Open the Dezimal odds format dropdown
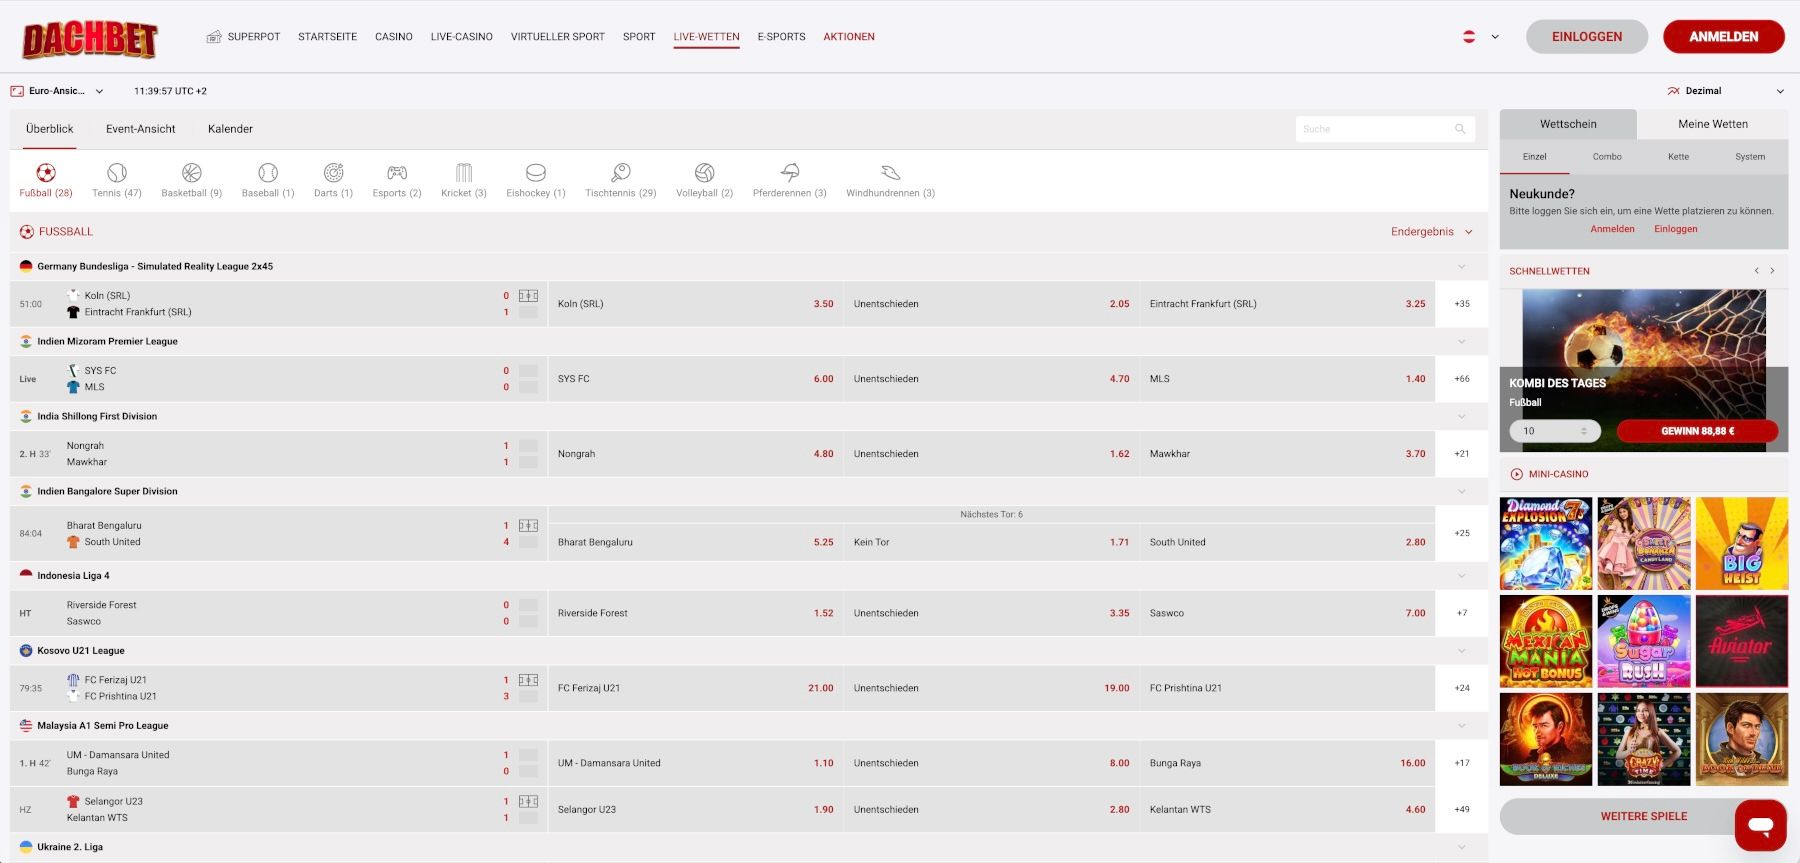 [1724, 91]
